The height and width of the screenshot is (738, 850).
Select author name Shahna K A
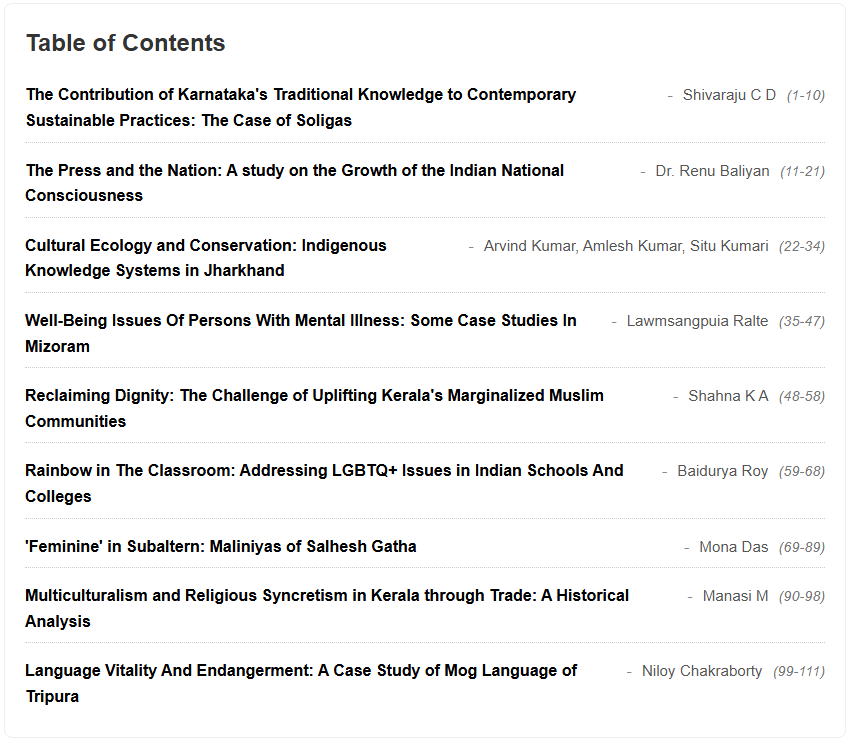click(728, 396)
